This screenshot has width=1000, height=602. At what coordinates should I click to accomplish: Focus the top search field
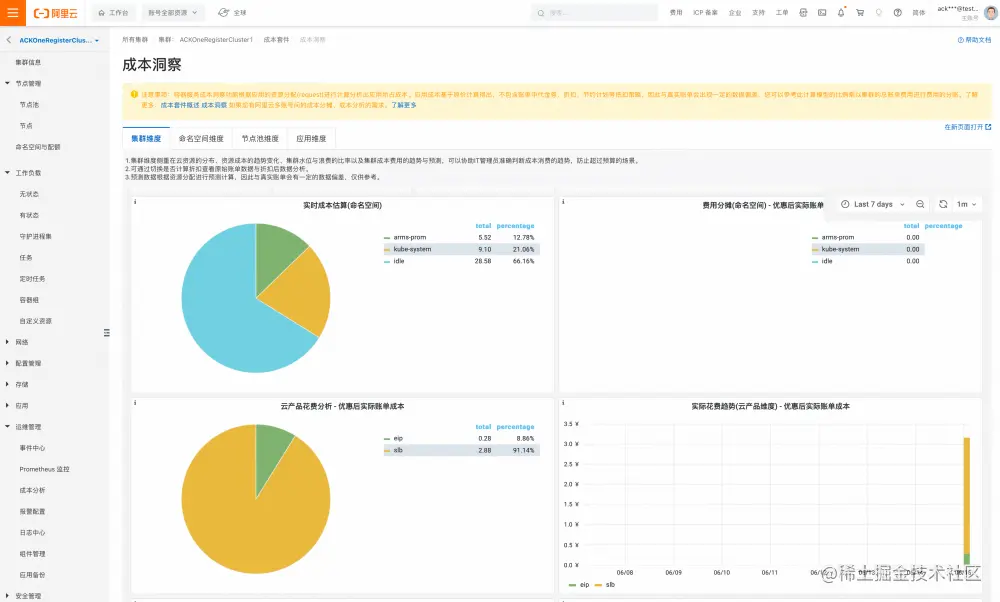(x=594, y=13)
